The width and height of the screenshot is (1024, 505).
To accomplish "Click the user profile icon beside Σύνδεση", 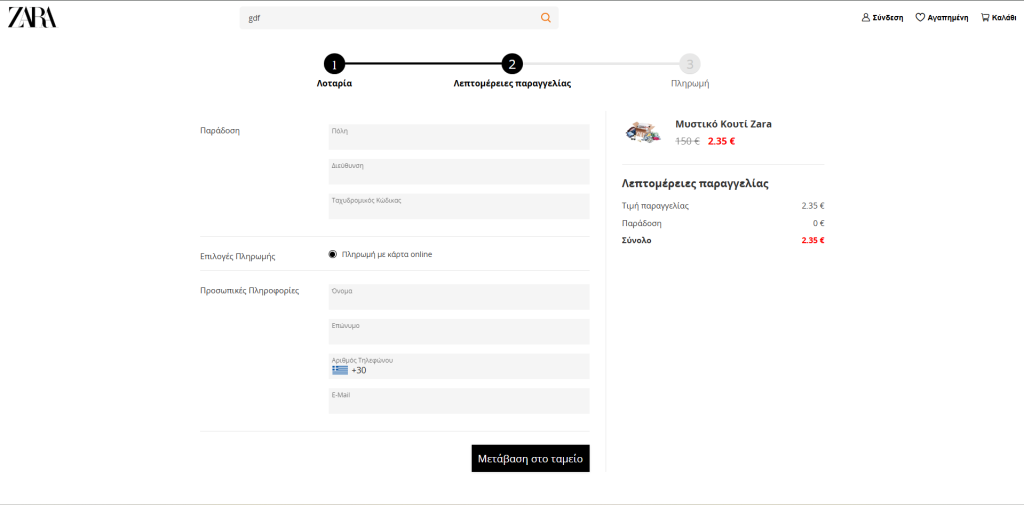I will [x=866, y=18].
